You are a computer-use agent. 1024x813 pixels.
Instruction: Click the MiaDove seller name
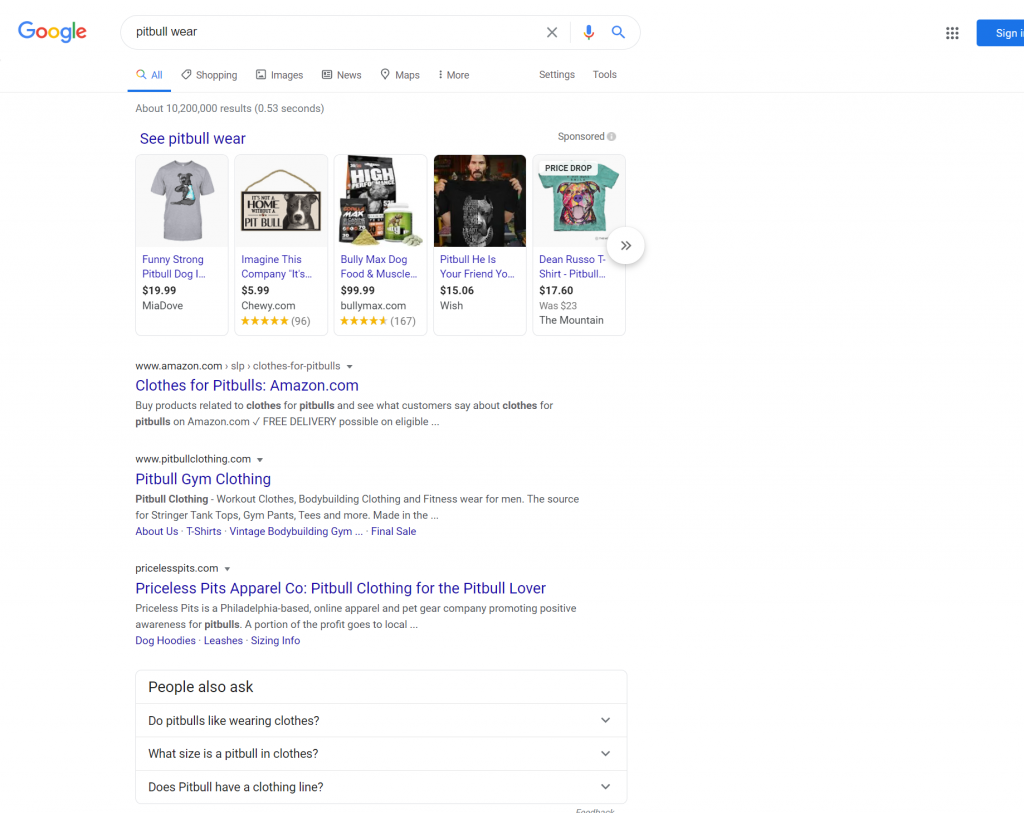pyautogui.click(x=163, y=306)
